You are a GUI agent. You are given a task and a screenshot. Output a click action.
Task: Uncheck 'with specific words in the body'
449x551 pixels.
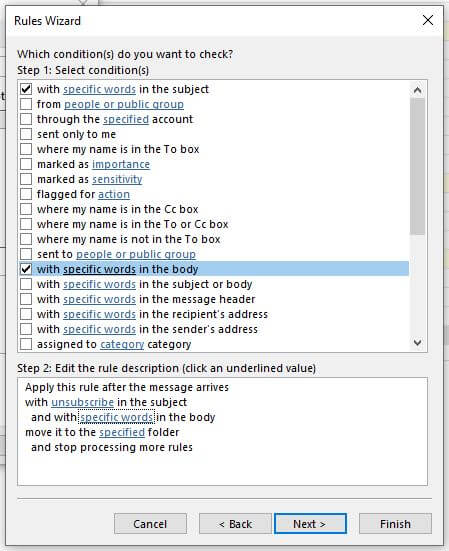(x=26, y=269)
